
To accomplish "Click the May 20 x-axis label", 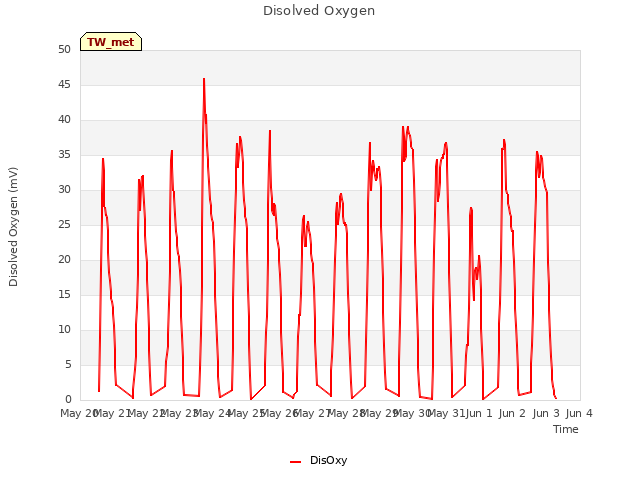I will pyautogui.click(x=78, y=413).
